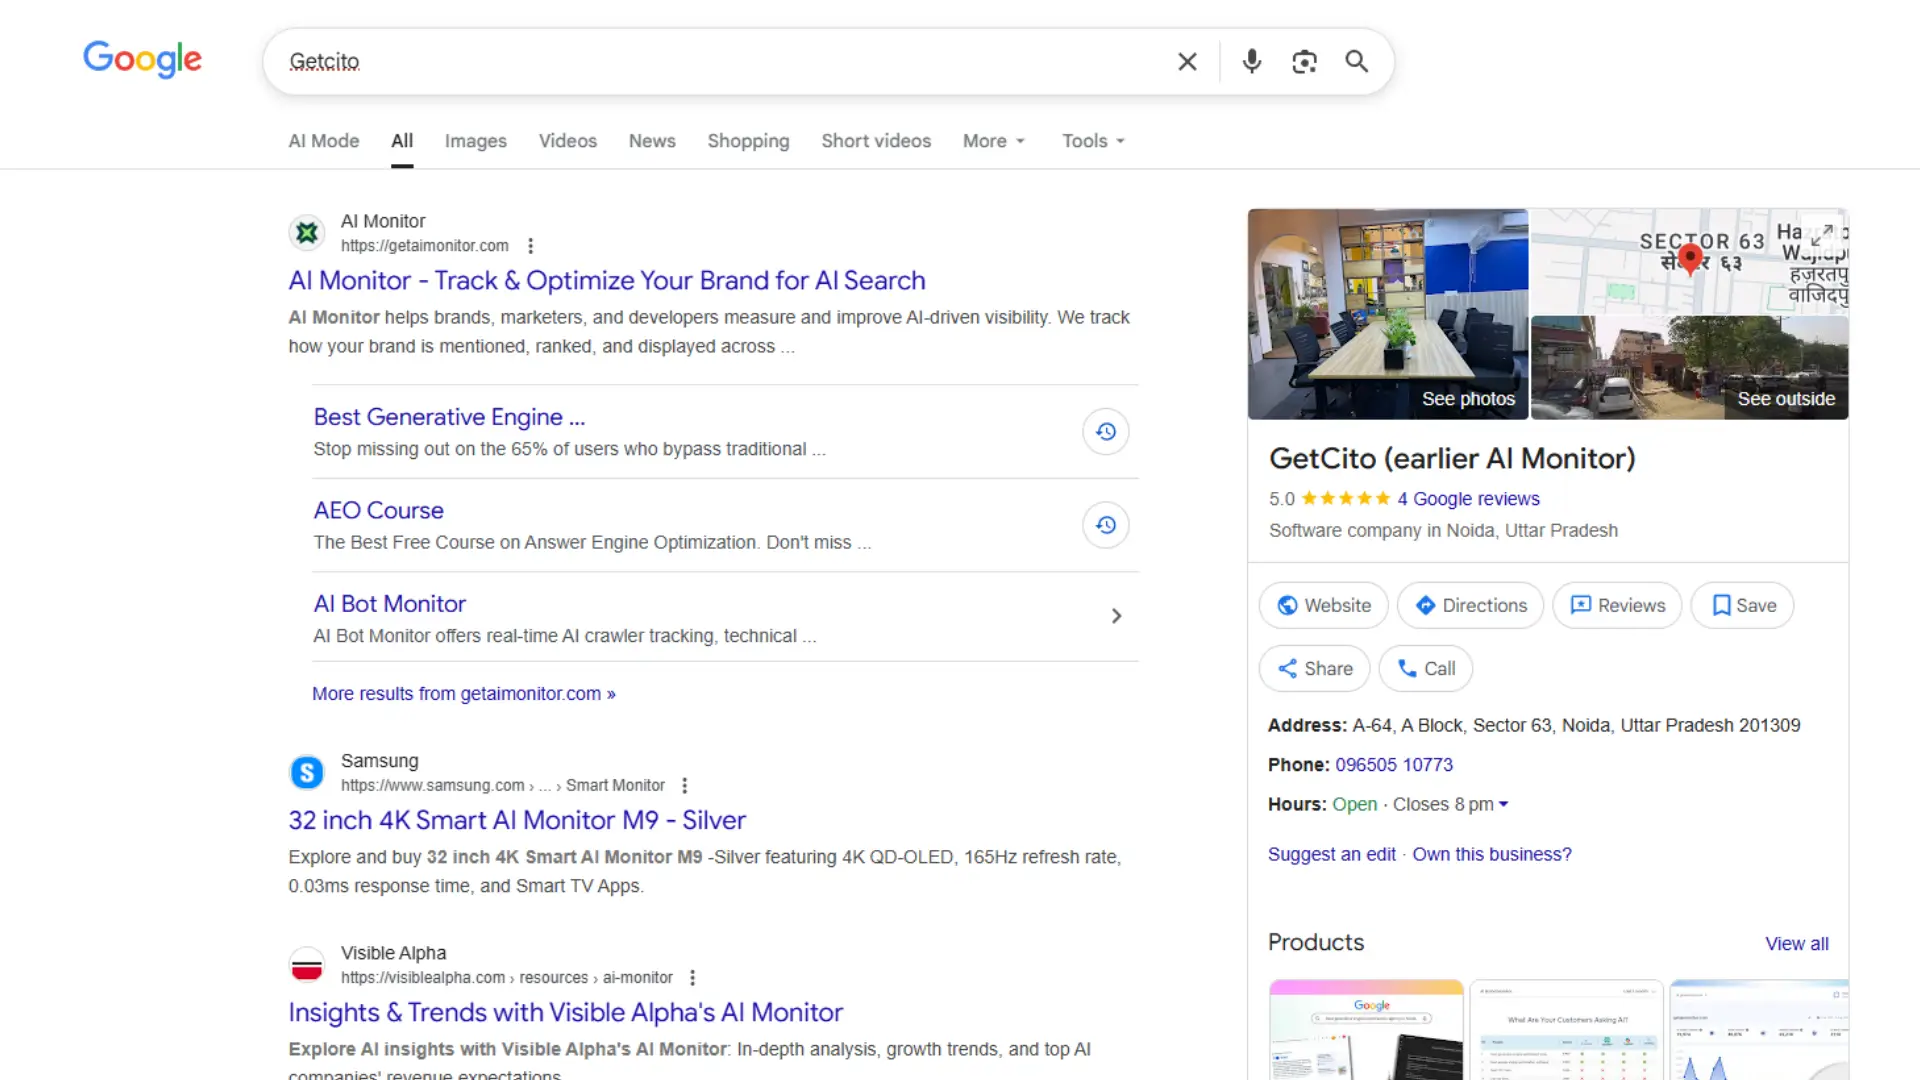
Task: Open the Tools dropdown menu
Action: click(x=1093, y=141)
